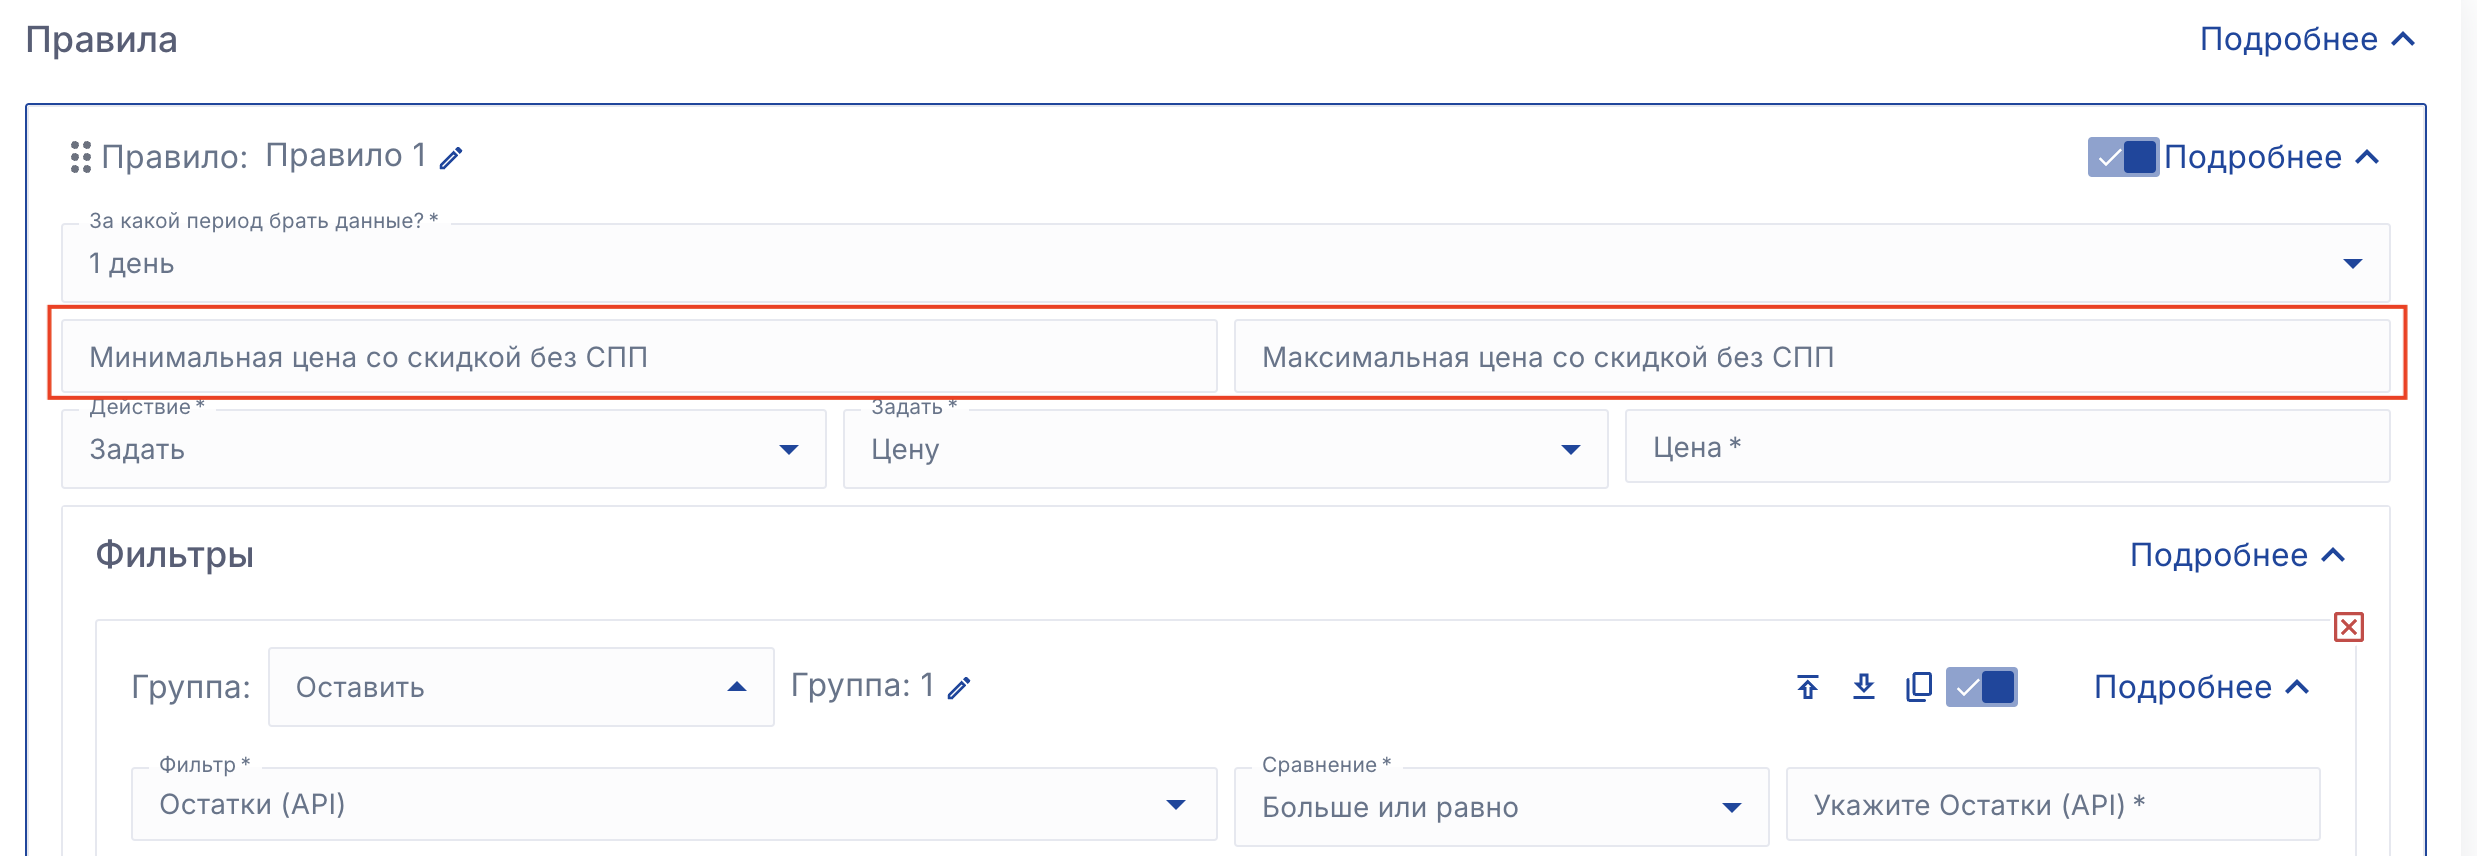Disable the Группа: 1 switch

point(1981,687)
